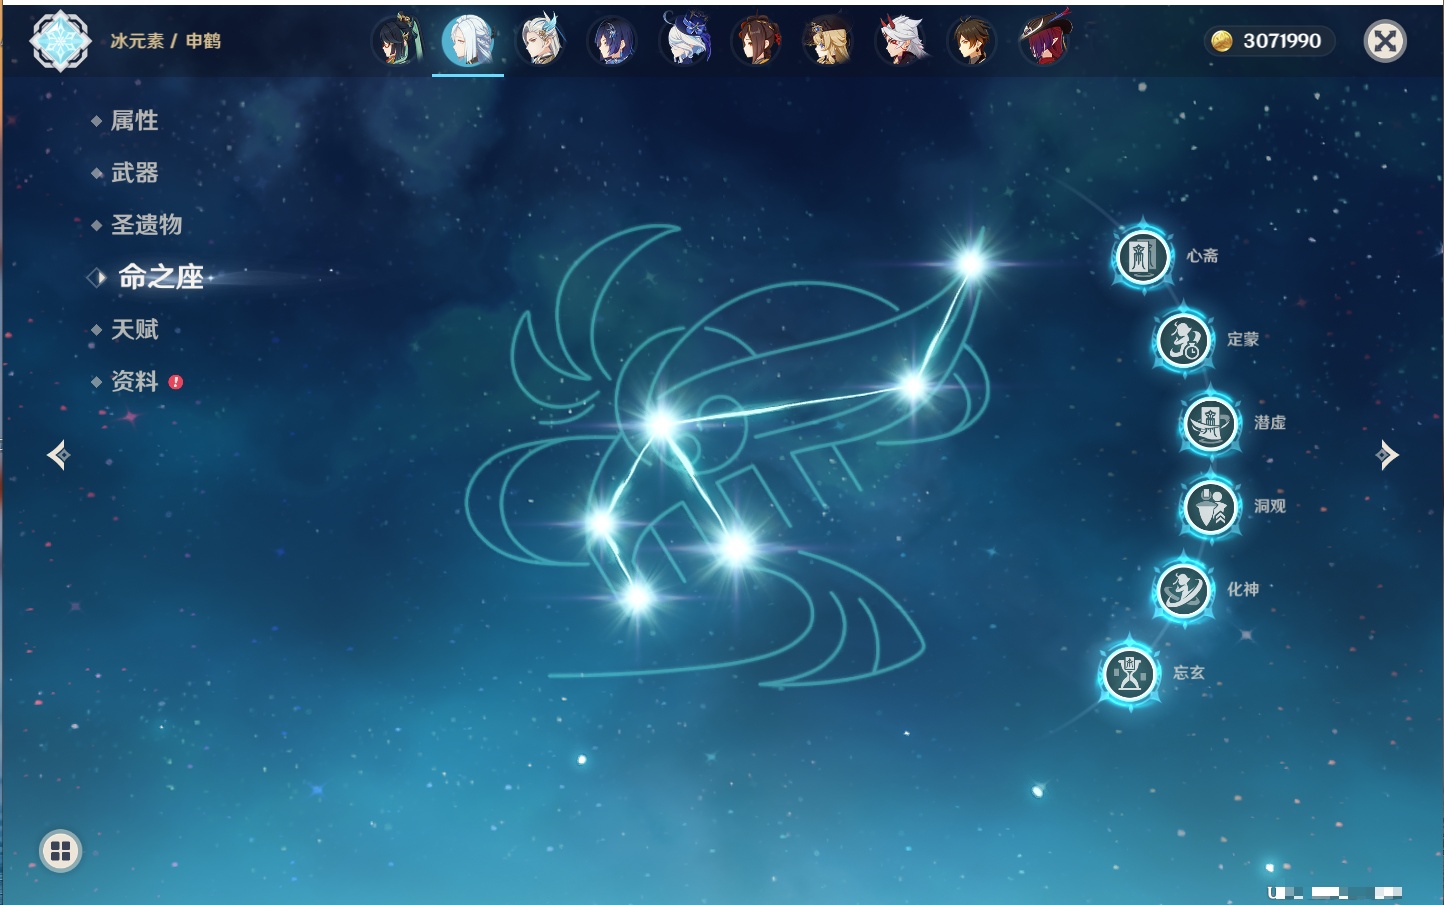This screenshot has height=905, width=1444.
Task: Select the dark-haired character with green tassel
Action: [397, 41]
